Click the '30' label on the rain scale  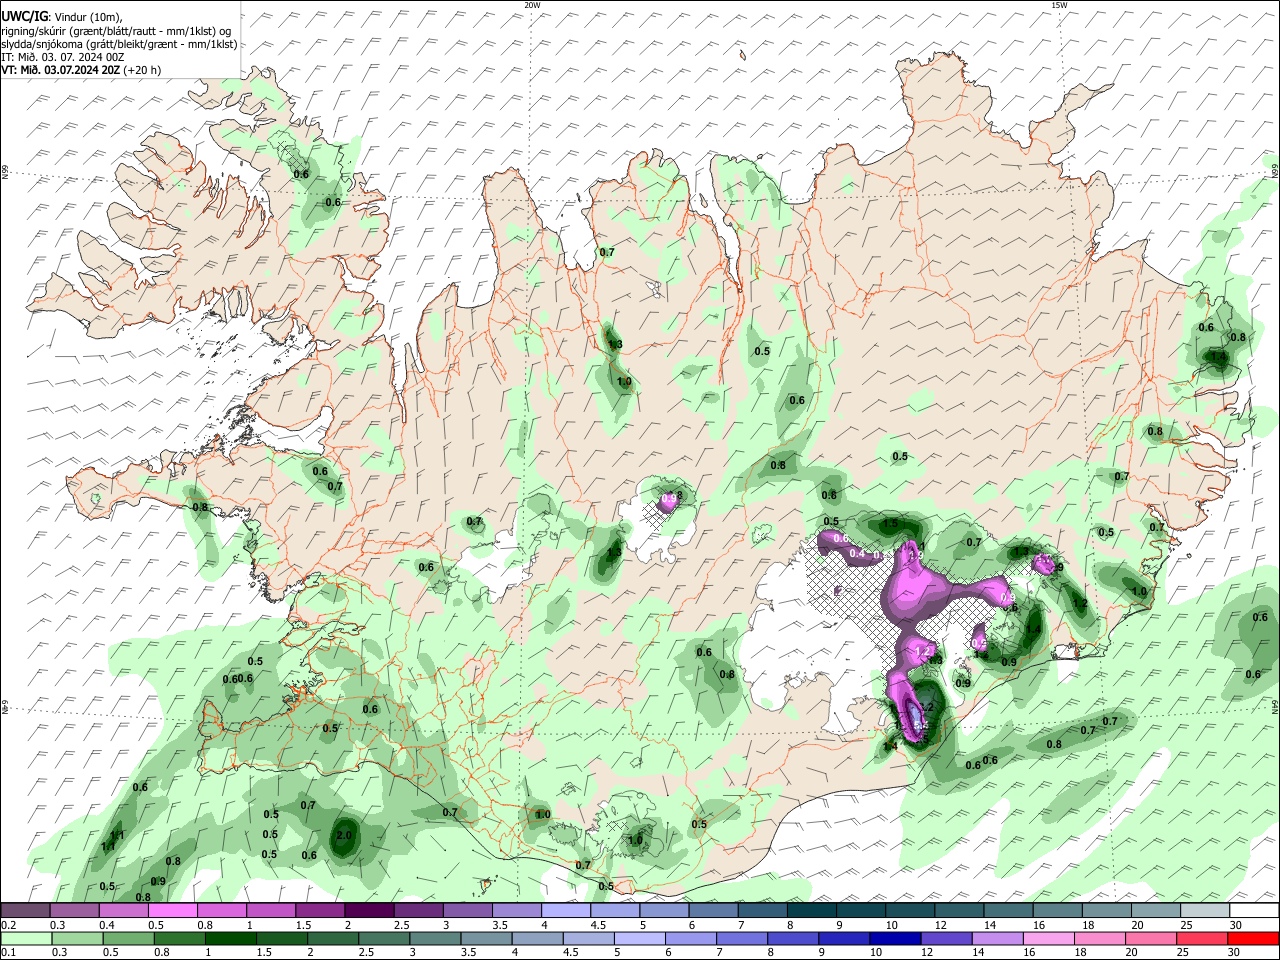(1236, 953)
